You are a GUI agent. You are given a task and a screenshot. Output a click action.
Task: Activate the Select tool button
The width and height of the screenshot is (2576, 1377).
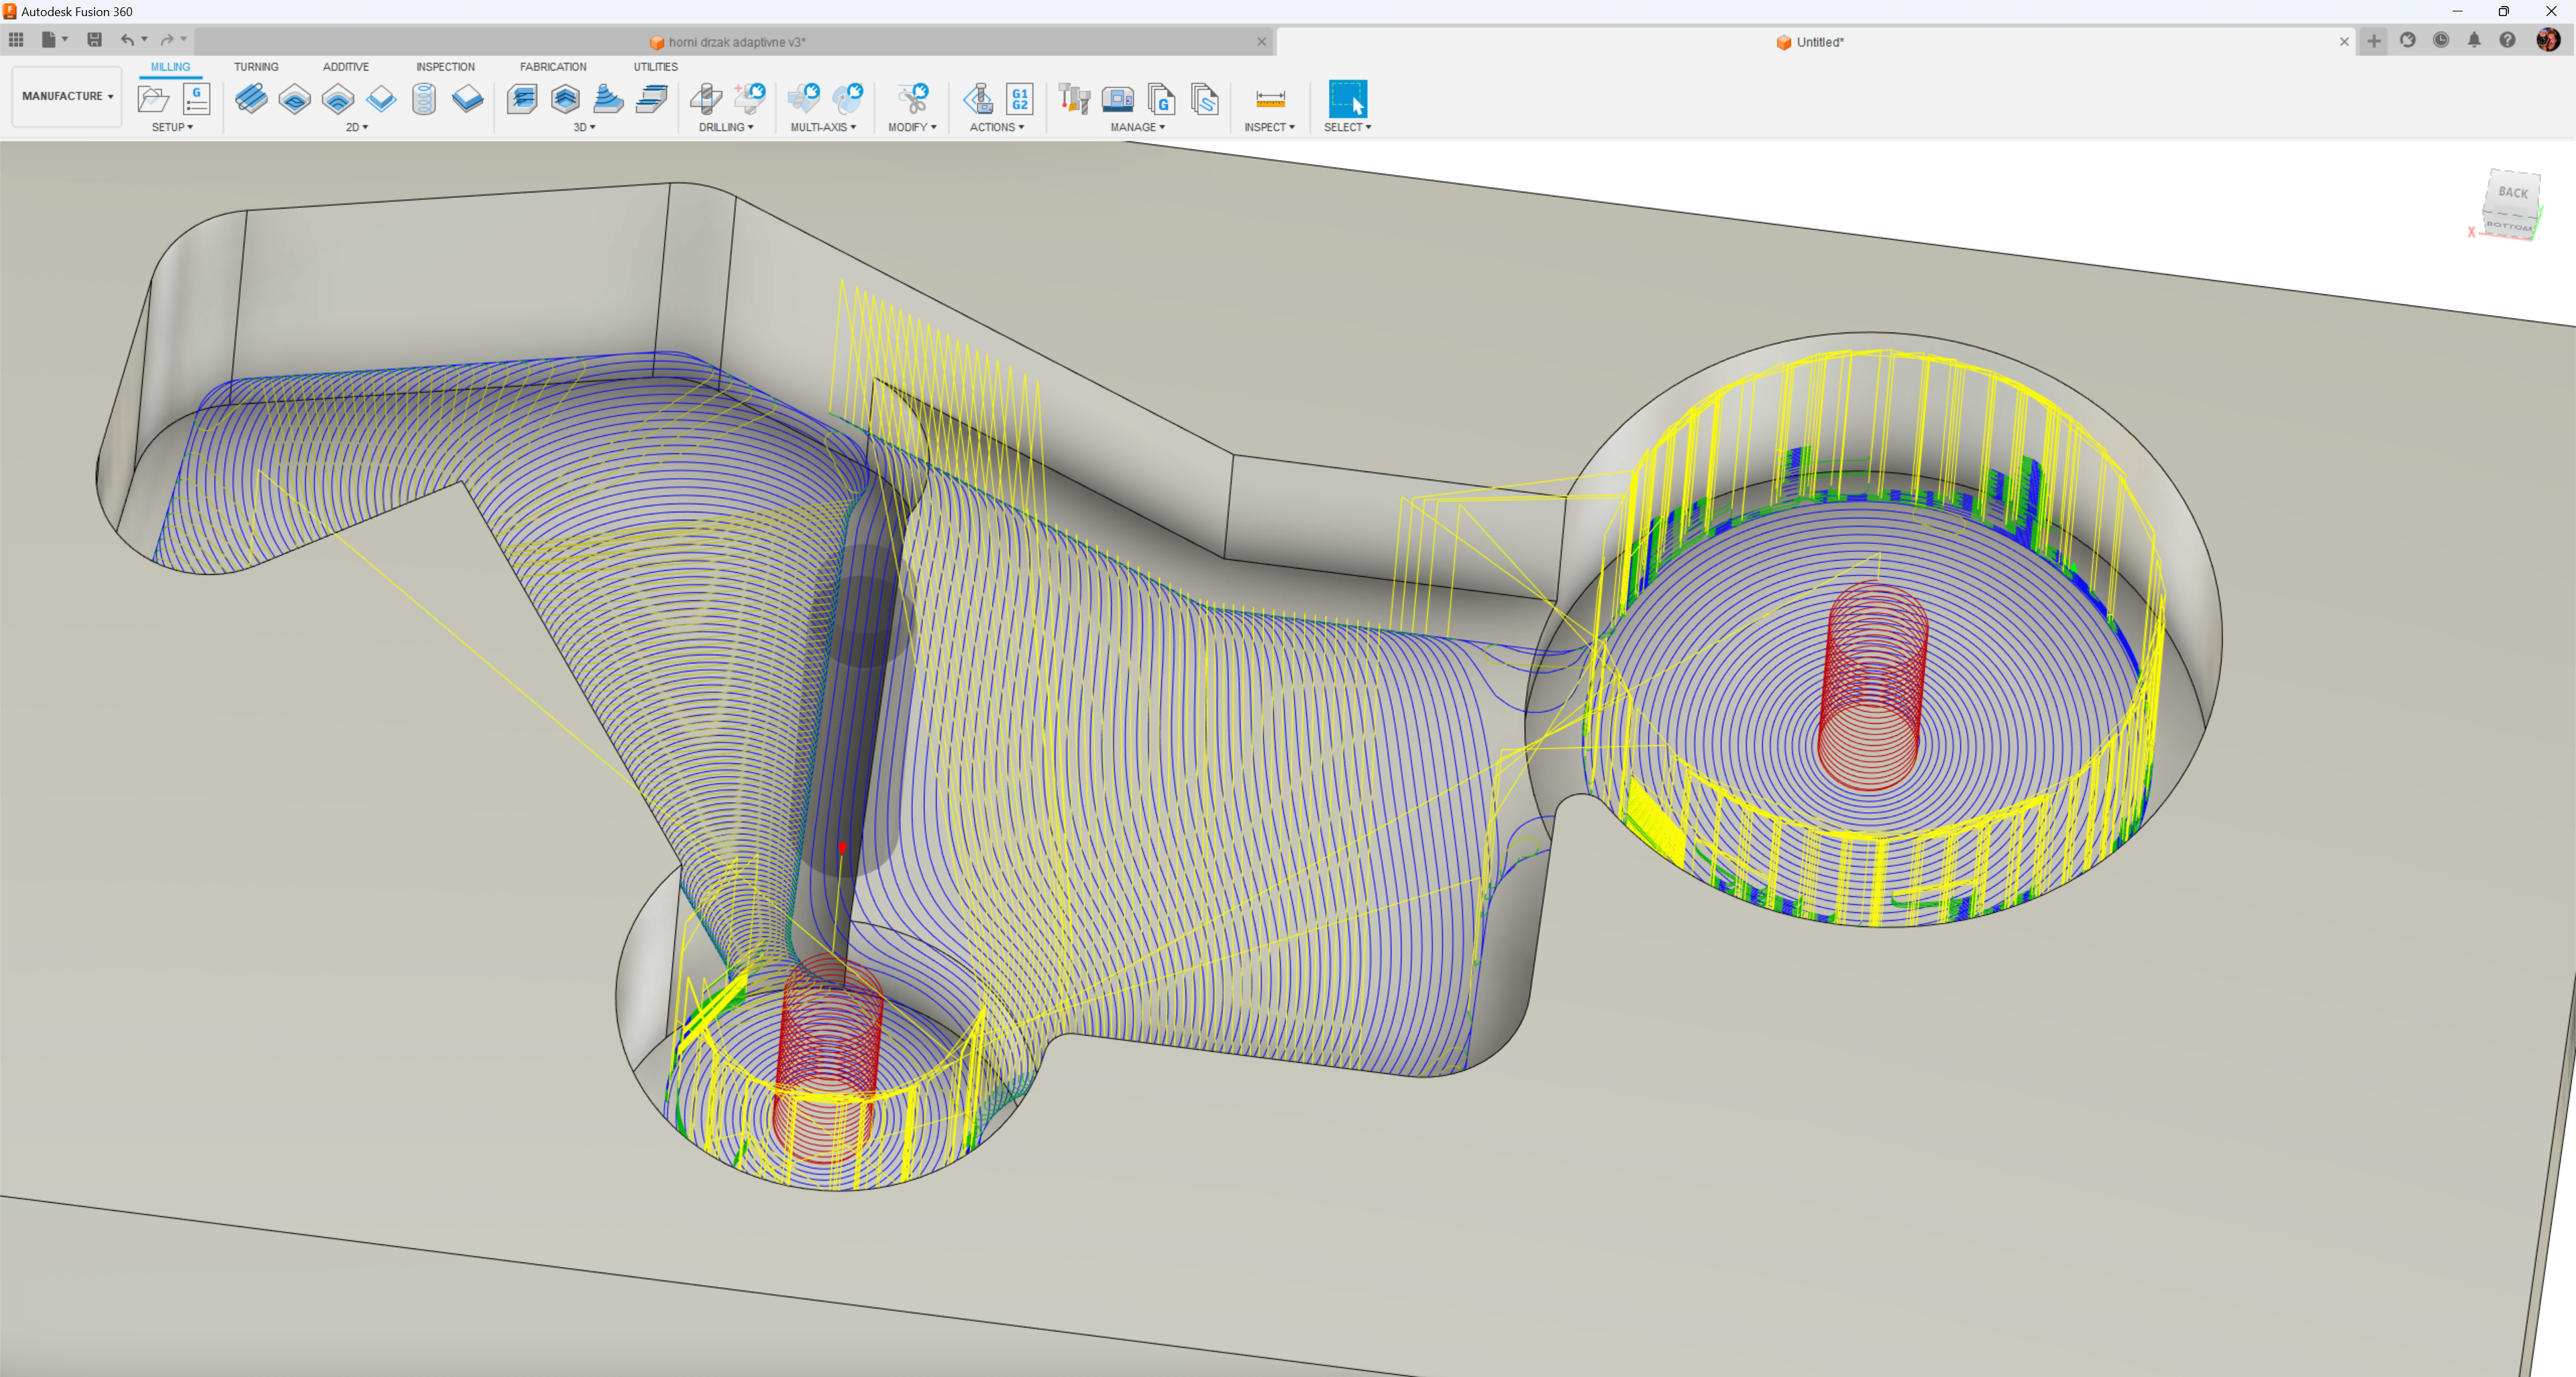point(1347,99)
